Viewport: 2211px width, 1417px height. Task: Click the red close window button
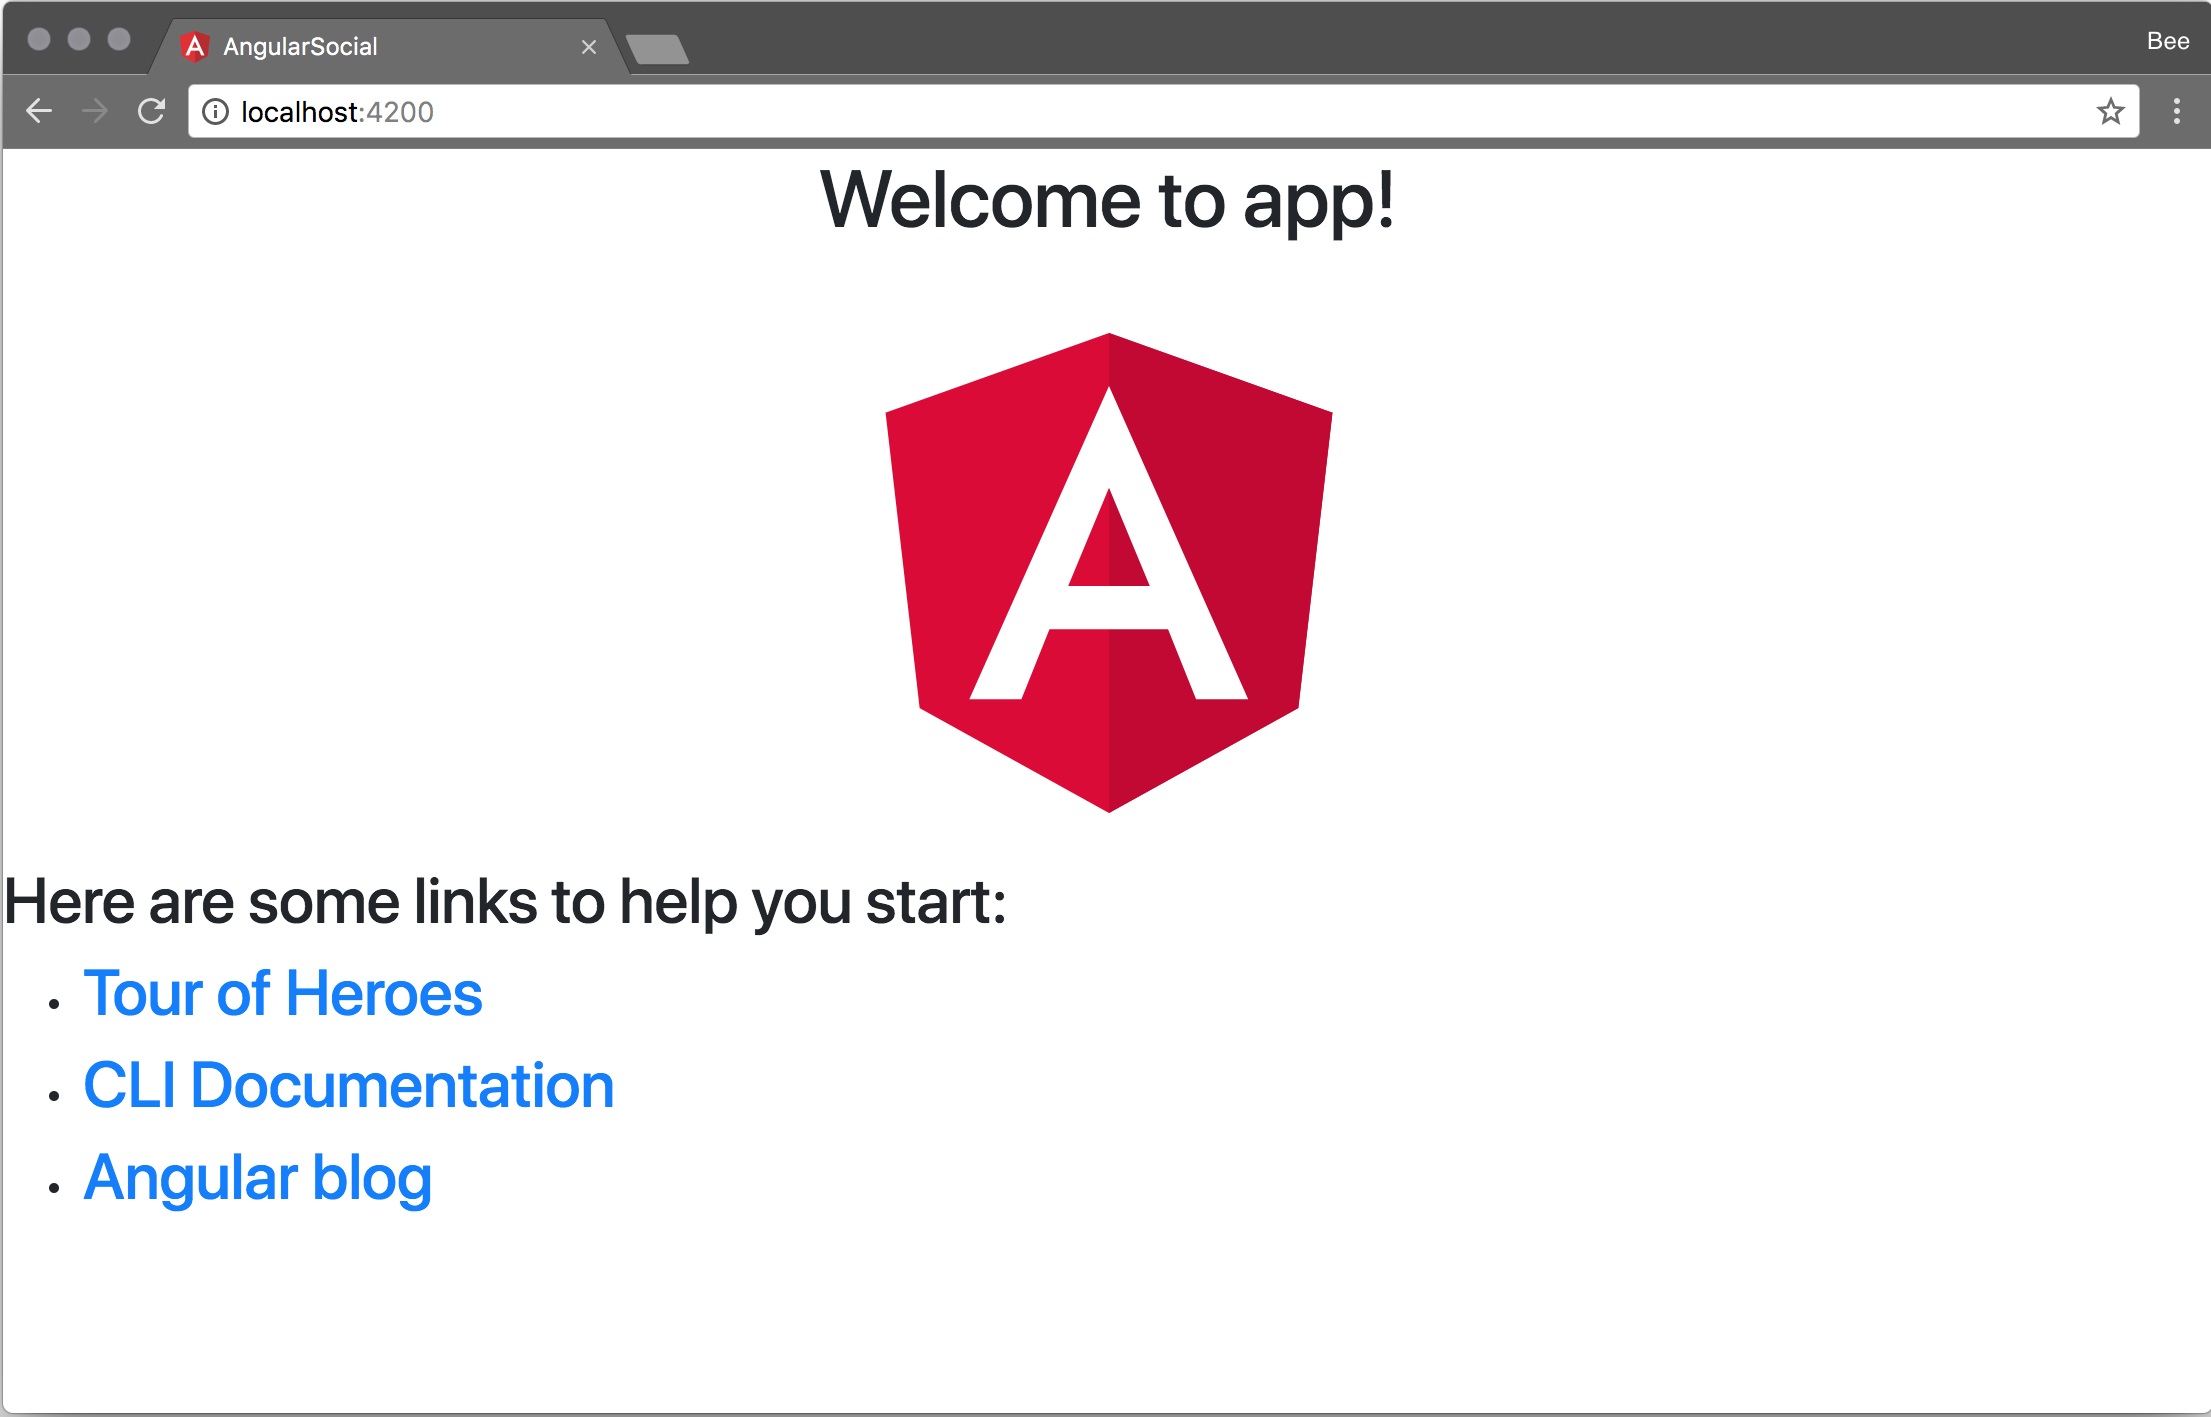point(39,39)
